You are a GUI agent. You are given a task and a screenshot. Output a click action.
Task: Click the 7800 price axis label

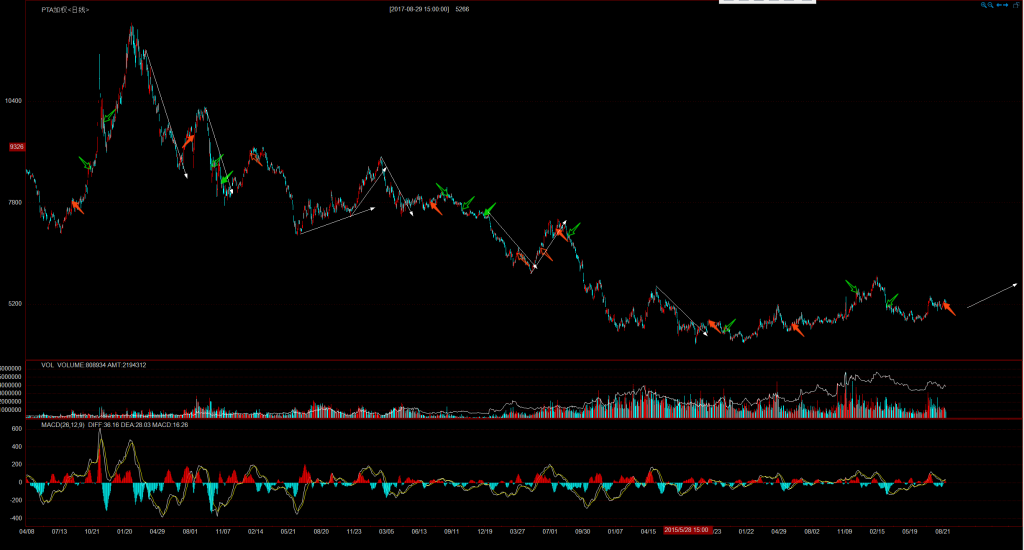click(14, 203)
